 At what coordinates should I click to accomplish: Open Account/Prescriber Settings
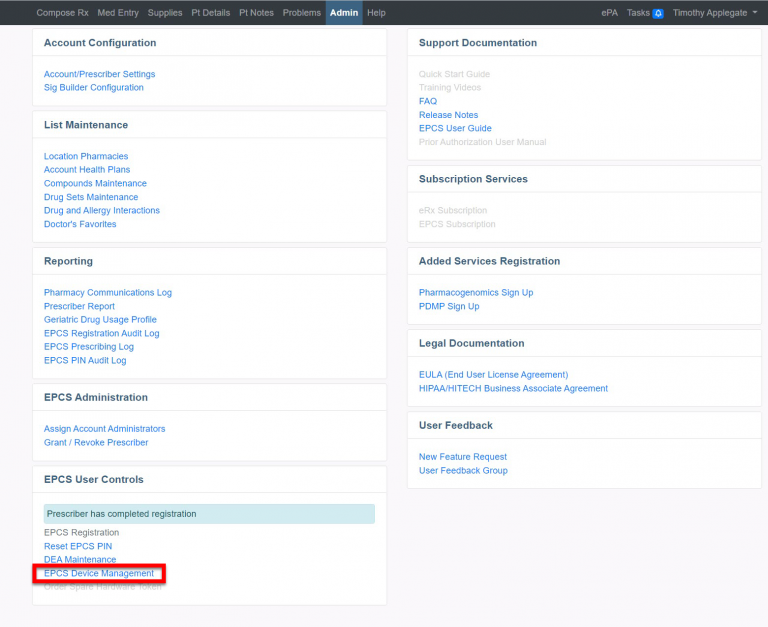(x=99, y=74)
